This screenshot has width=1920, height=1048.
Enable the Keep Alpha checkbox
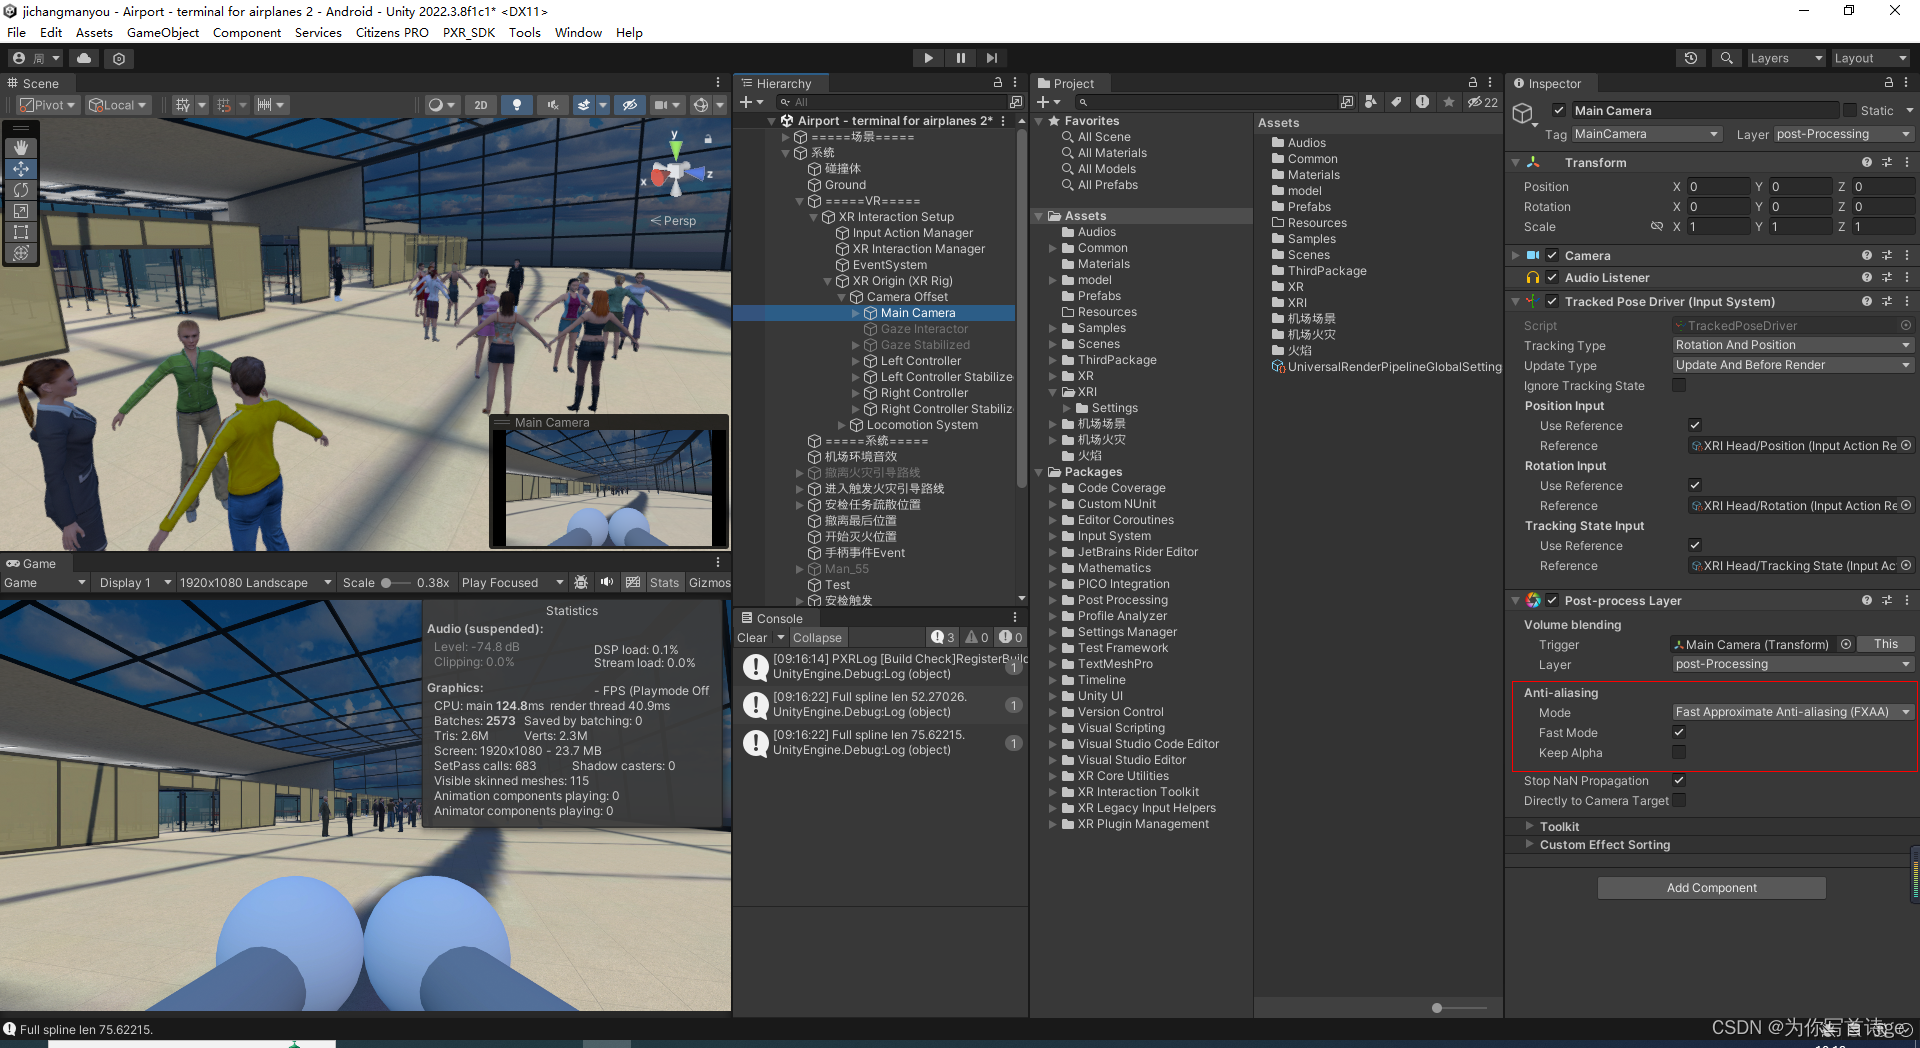tap(1679, 753)
